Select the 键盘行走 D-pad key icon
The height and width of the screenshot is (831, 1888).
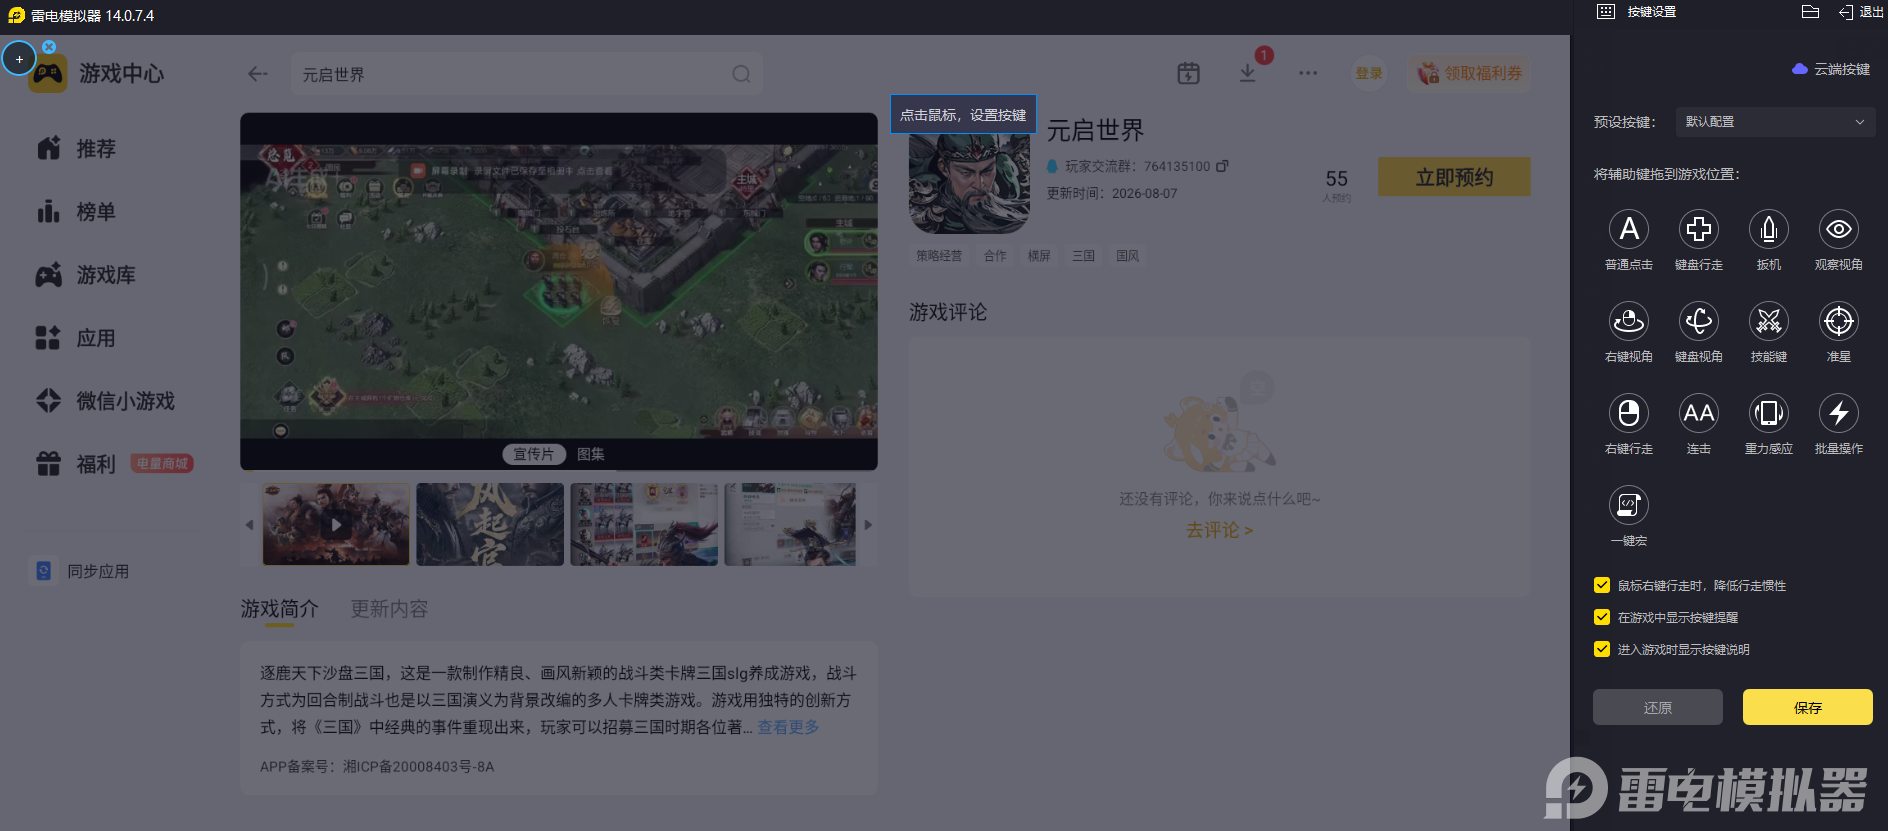(1699, 229)
